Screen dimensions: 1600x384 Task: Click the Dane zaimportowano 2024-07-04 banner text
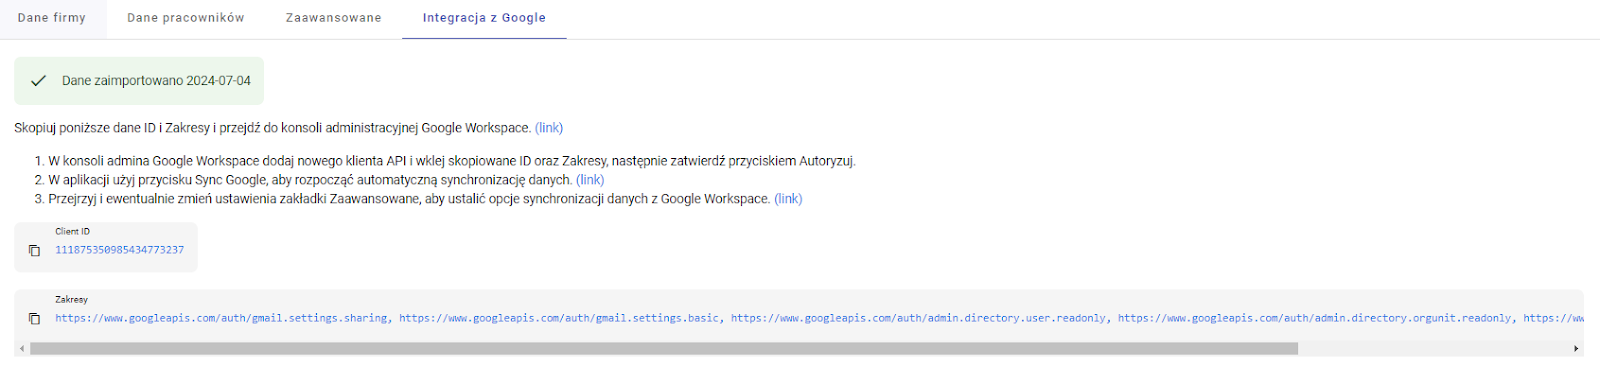[x=156, y=81]
